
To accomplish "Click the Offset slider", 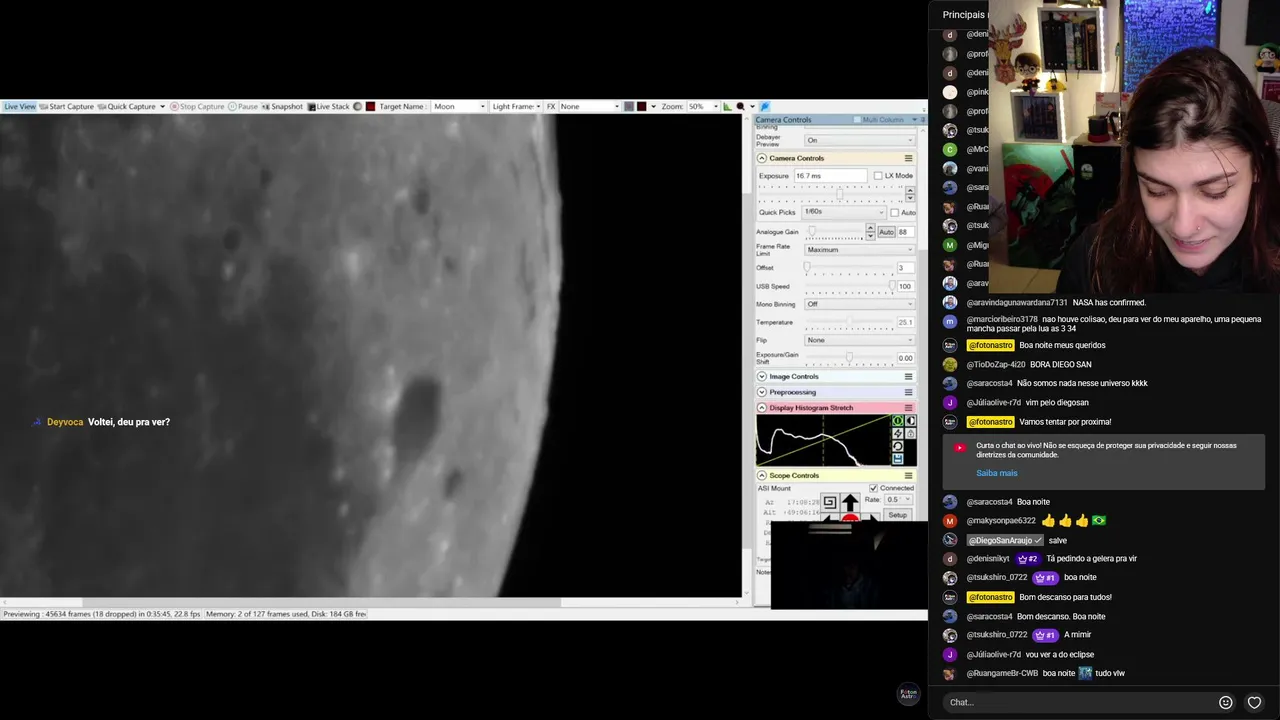I will tap(849, 268).
